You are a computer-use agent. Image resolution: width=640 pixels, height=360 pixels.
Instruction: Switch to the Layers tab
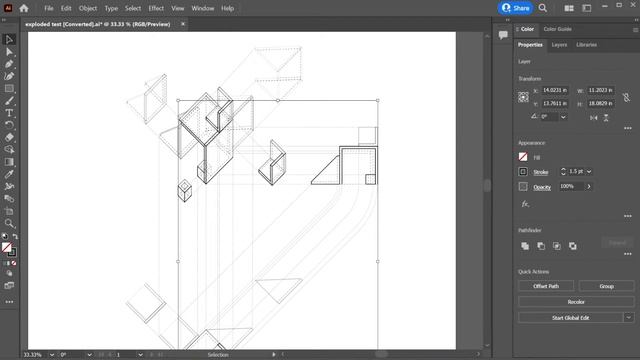559,45
